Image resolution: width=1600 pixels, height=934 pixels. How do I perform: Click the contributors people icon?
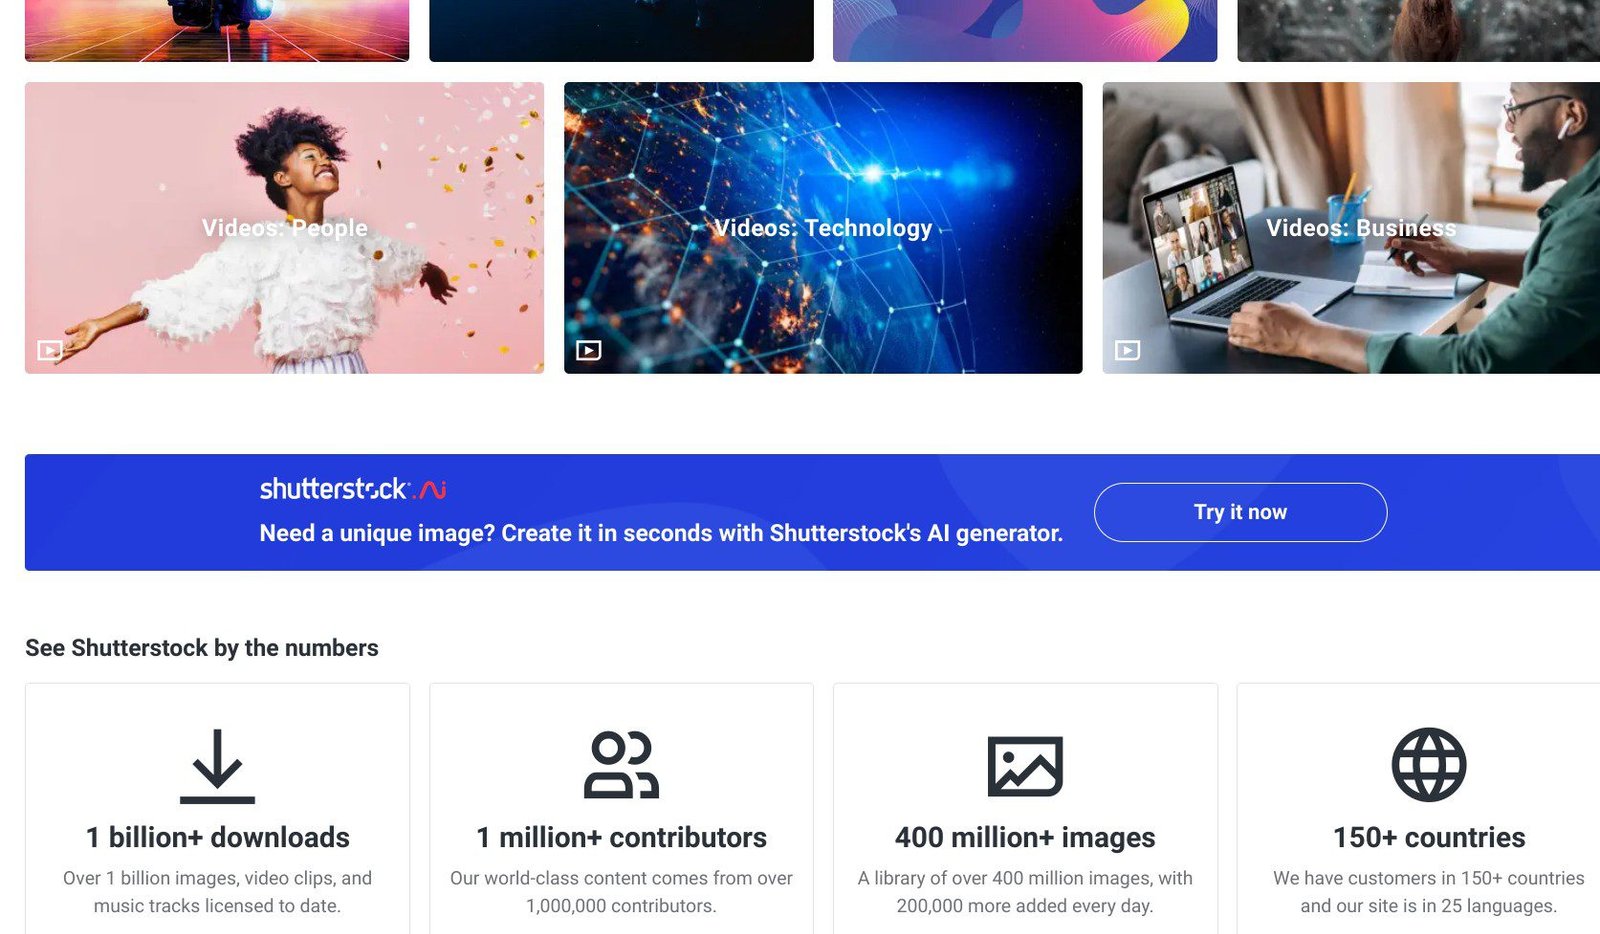(x=621, y=765)
